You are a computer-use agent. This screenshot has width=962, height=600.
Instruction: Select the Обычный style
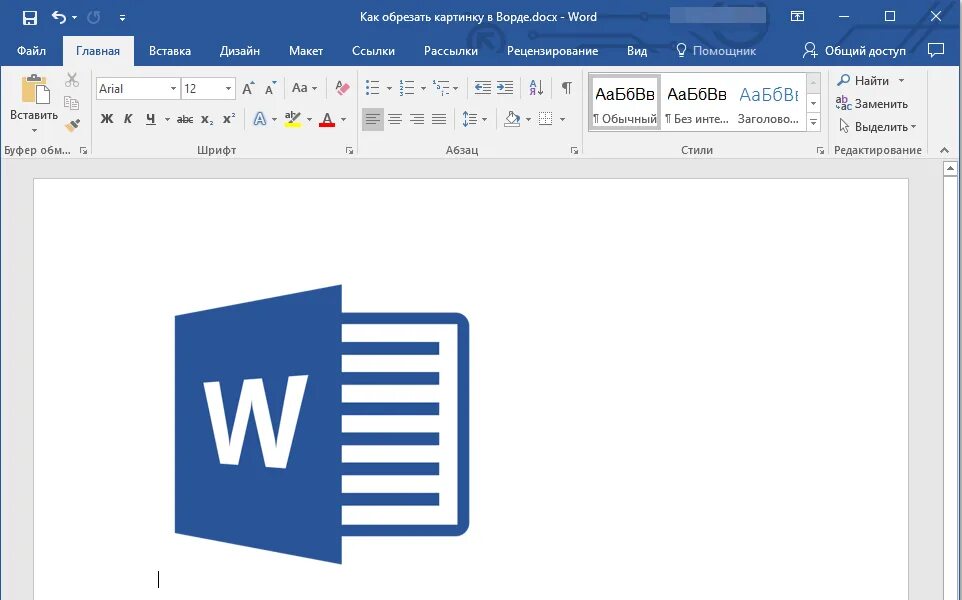click(625, 103)
